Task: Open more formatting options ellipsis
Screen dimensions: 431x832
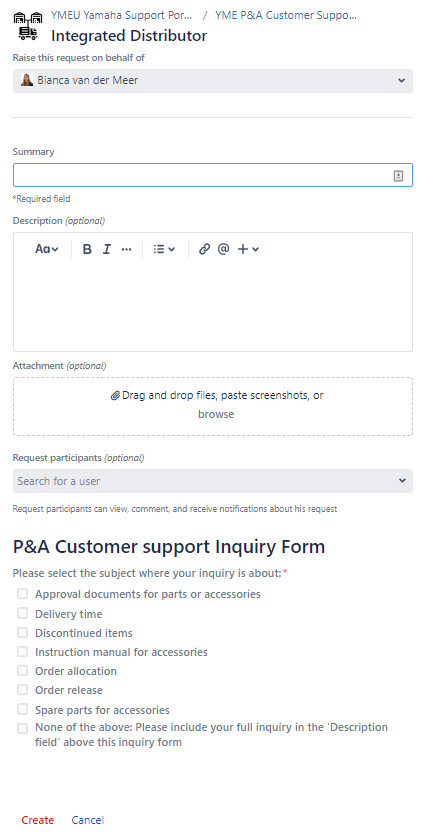Action: coord(126,249)
